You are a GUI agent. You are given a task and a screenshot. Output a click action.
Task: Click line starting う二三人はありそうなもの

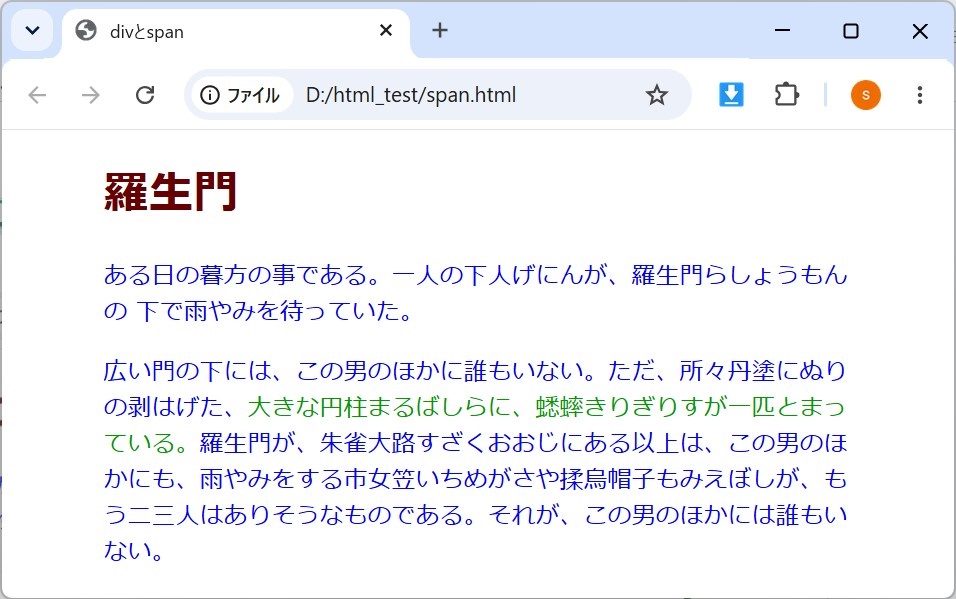[476, 515]
